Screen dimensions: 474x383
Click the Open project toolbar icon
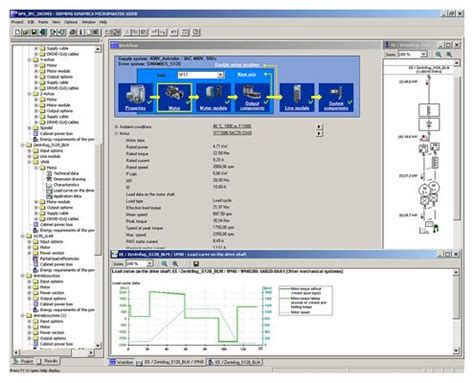pos(25,32)
